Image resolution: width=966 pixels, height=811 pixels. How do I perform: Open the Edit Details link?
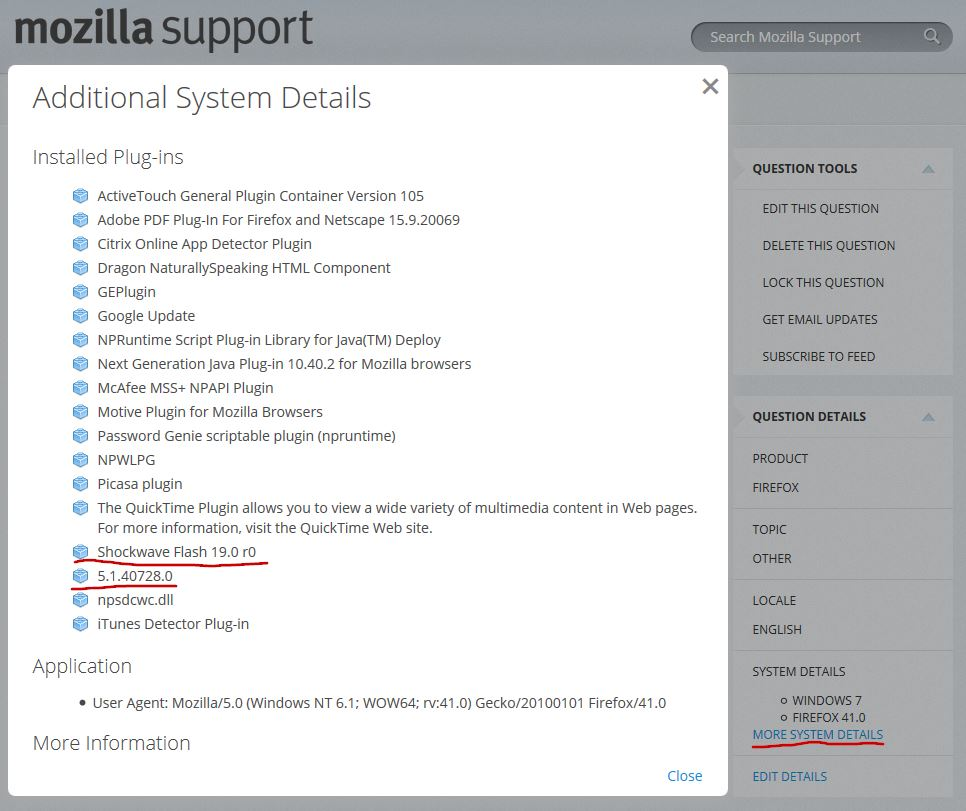tap(789, 777)
